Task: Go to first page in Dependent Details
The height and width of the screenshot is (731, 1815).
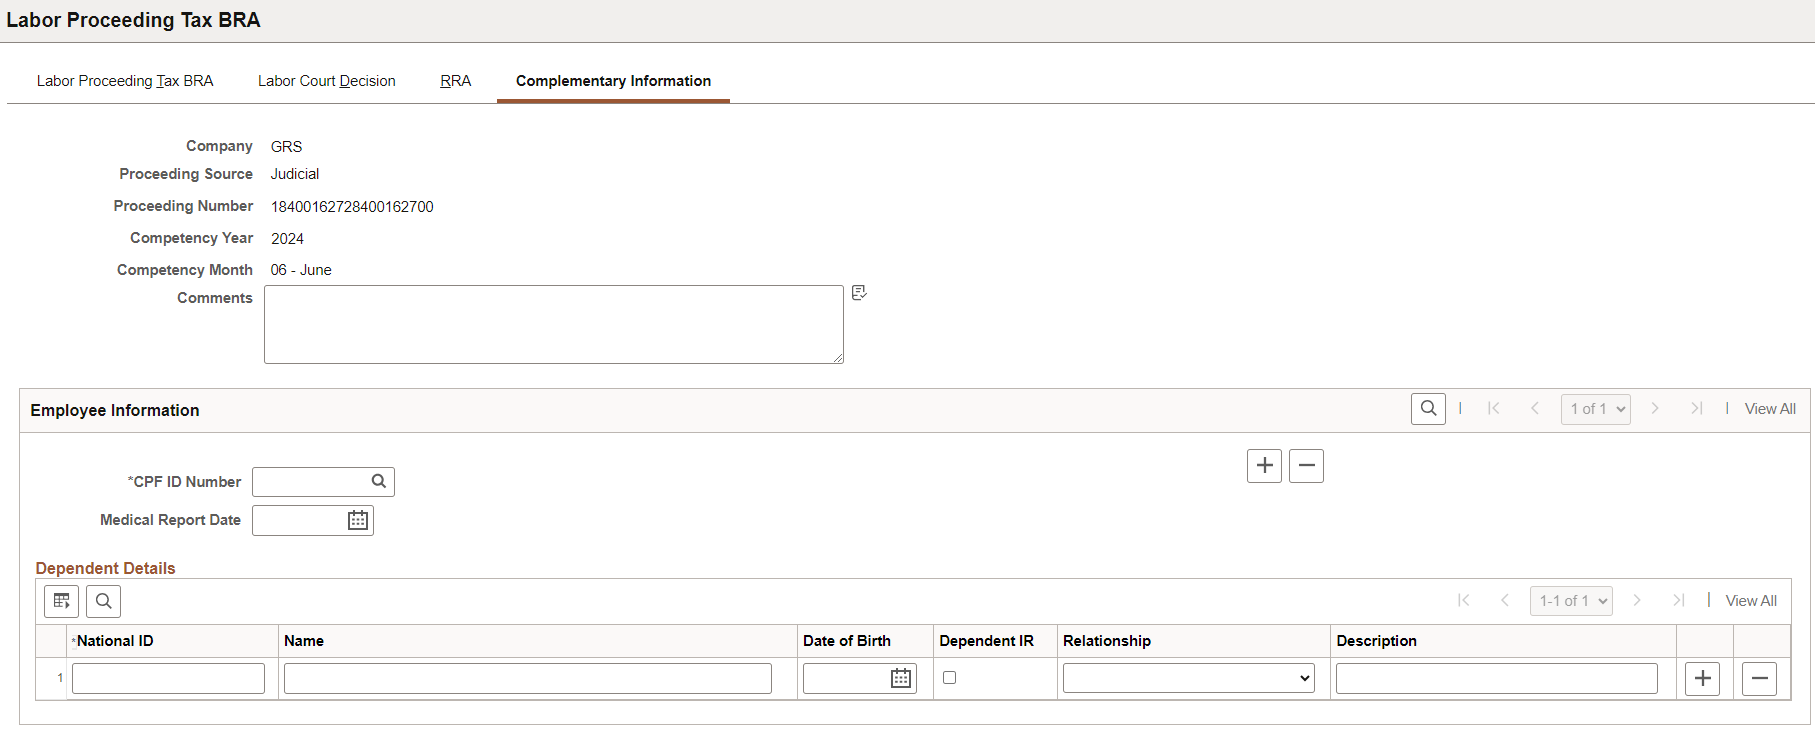Action: coord(1463,600)
